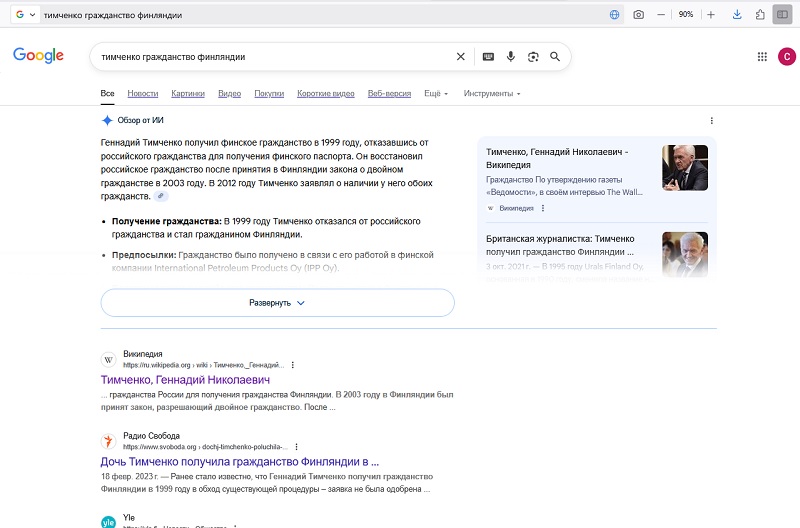The width and height of the screenshot is (800, 528).
Task: Click the Радио Свобода favicon
Action: 108,441
